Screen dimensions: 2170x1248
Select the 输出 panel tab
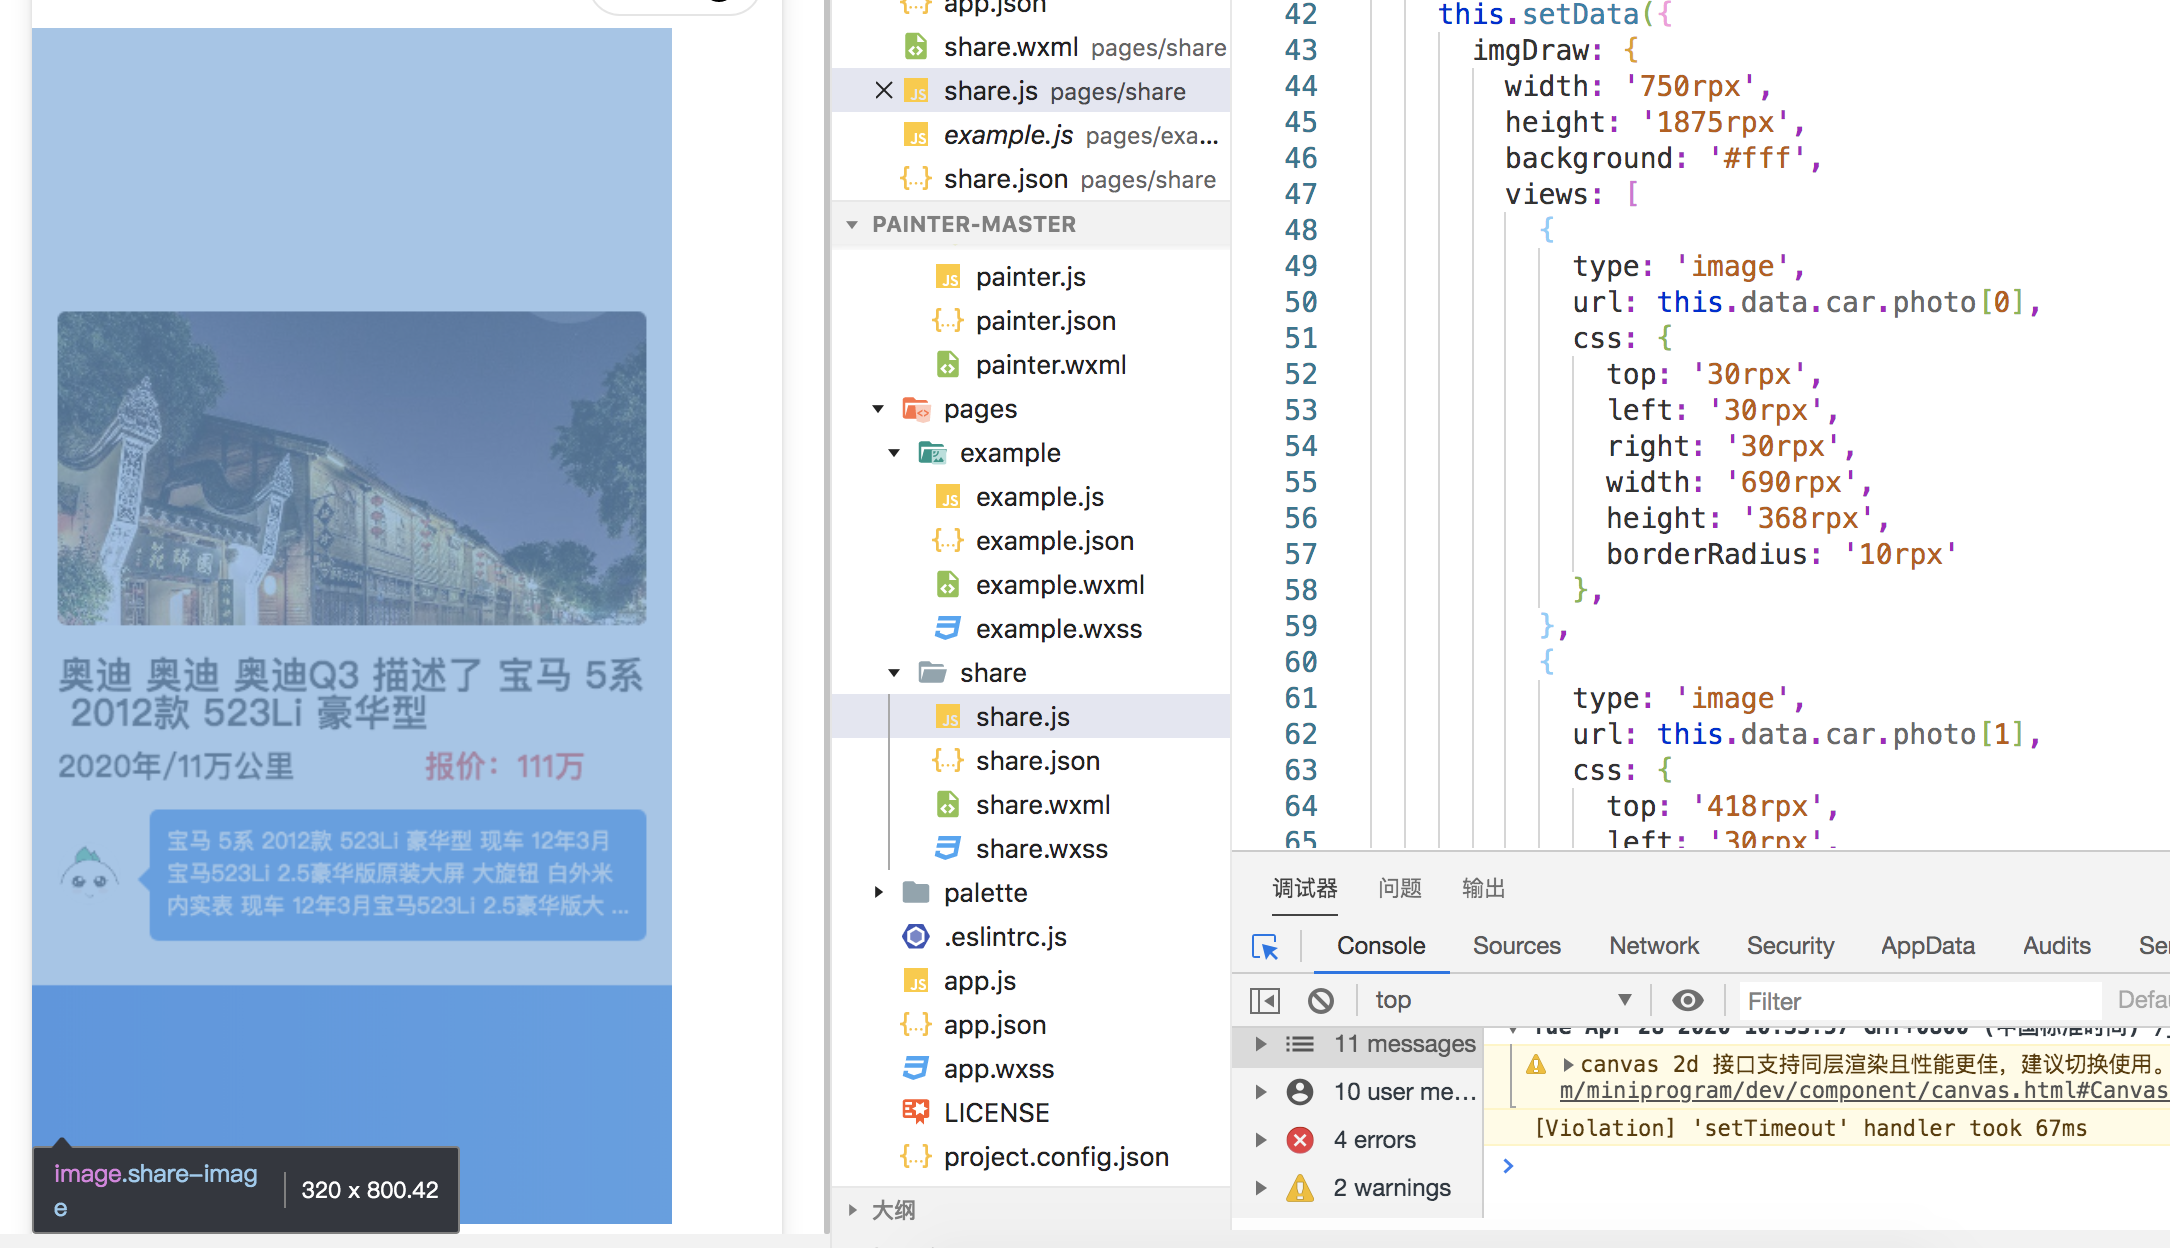(1483, 888)
